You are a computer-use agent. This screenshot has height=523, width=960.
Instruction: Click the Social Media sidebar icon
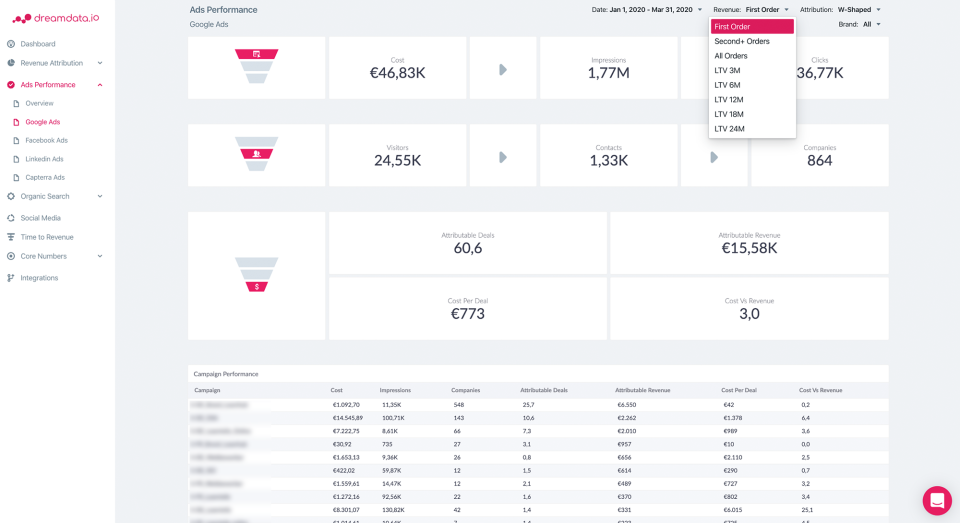[x=11, y=218]
